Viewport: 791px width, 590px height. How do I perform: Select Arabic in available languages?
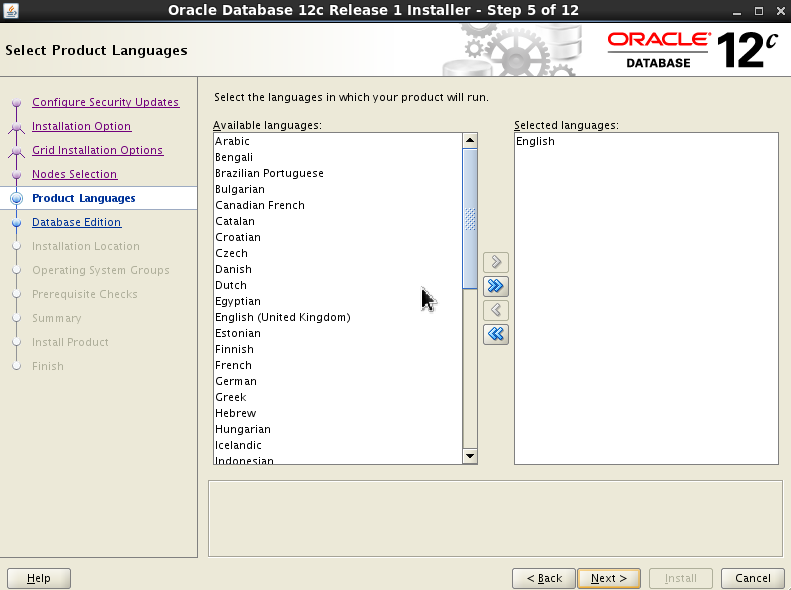coord(337,141)
